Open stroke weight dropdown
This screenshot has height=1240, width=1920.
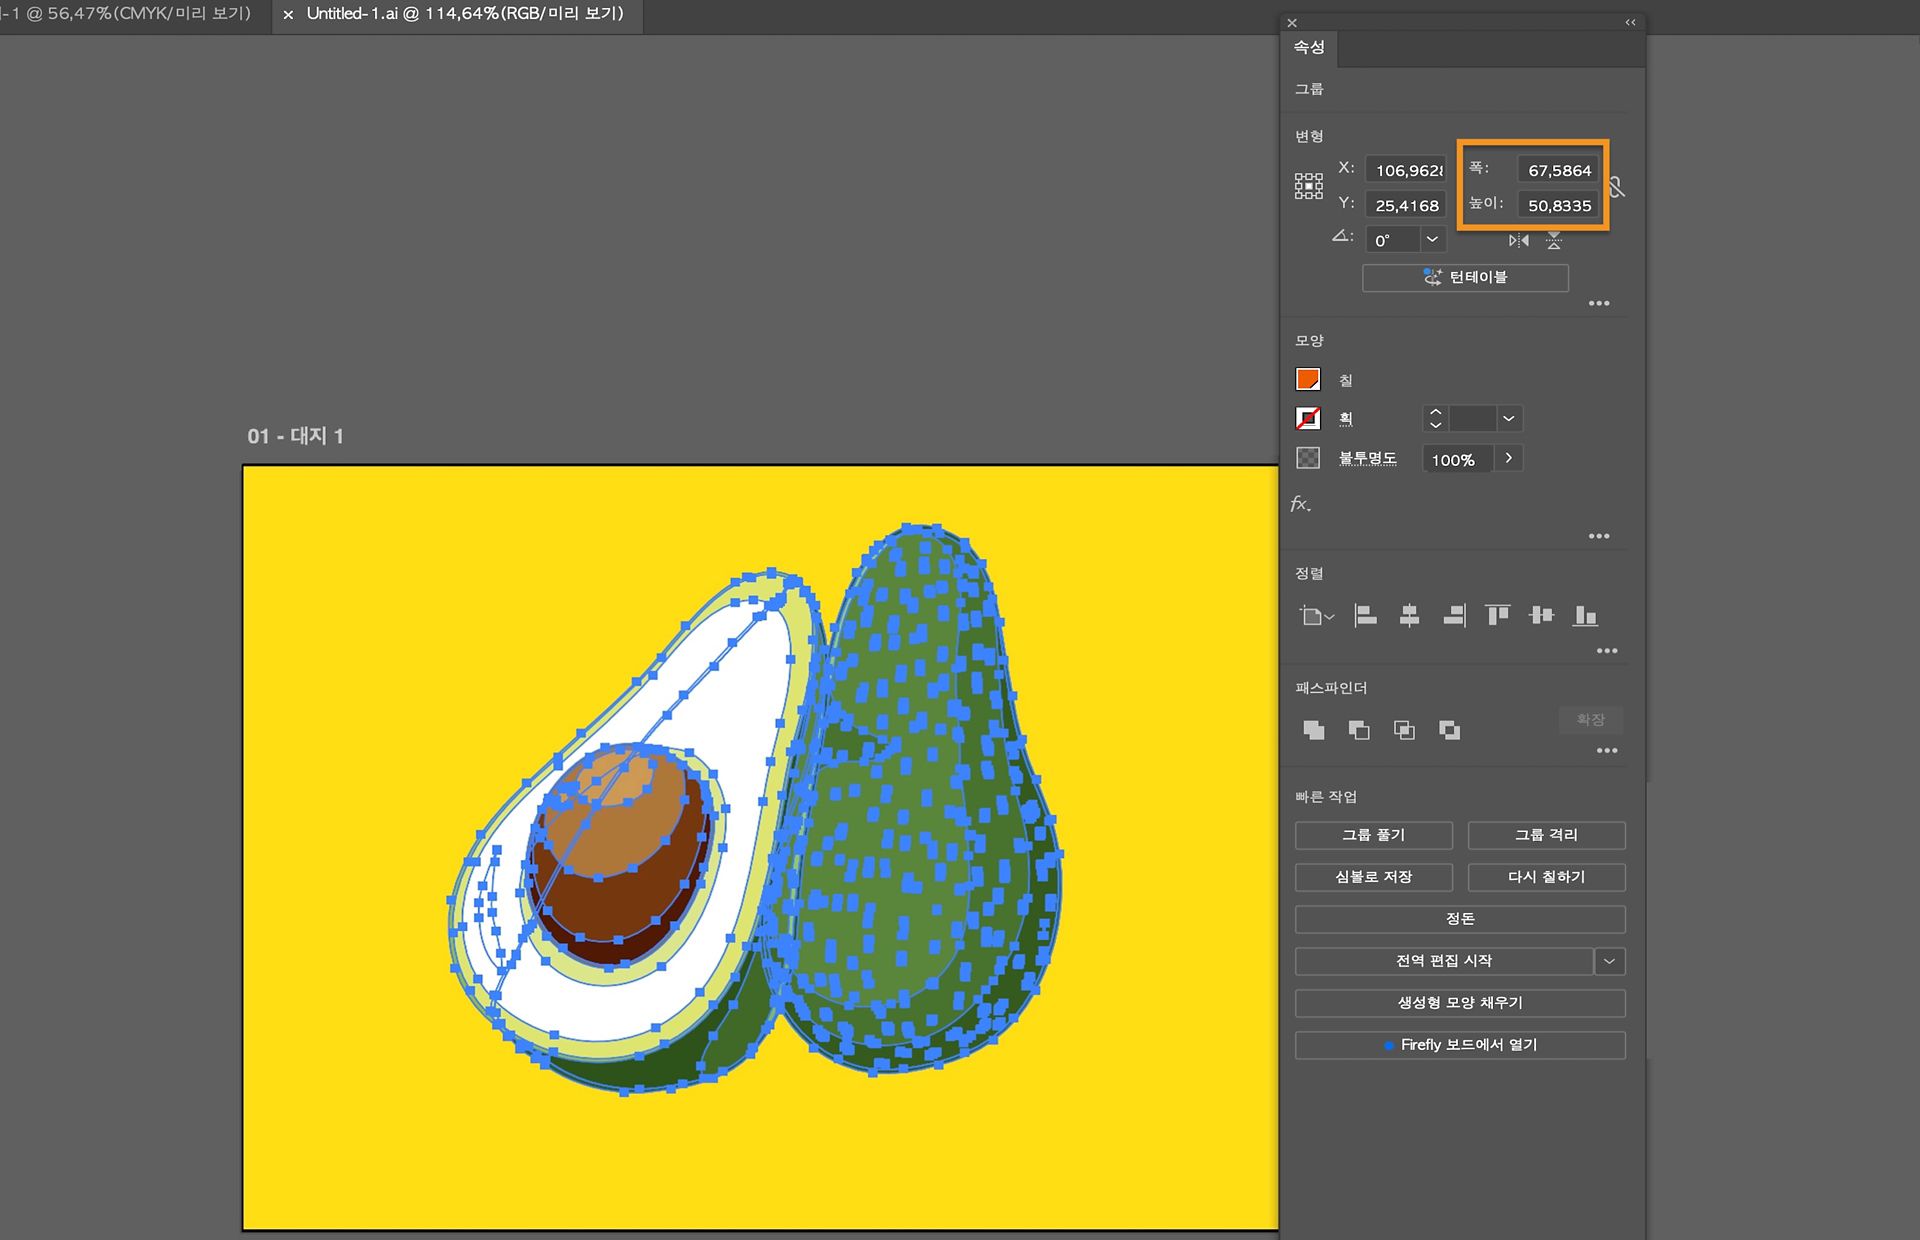(x=1509, y=418)
